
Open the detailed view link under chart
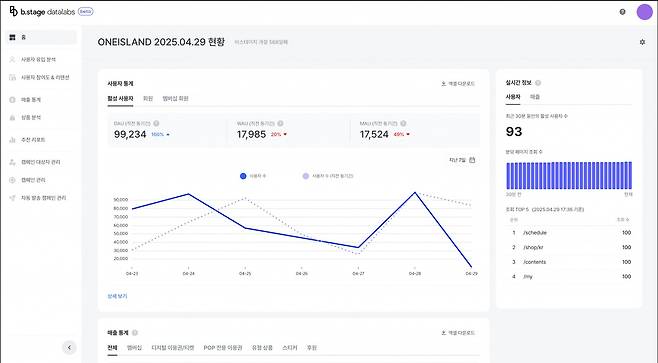click(117, 296)
